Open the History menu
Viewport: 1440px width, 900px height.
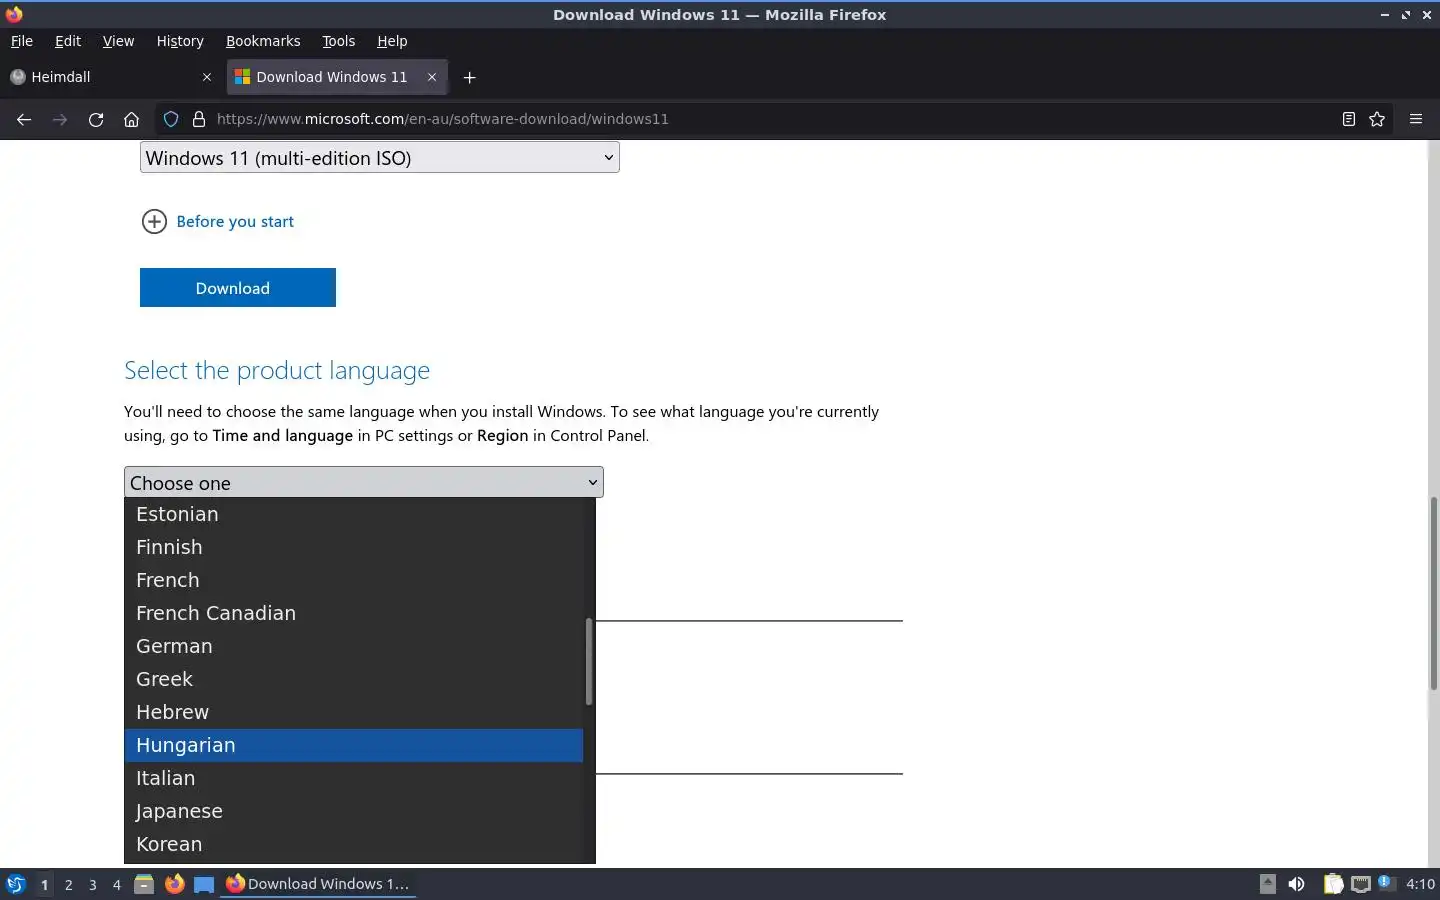(180, 41)
